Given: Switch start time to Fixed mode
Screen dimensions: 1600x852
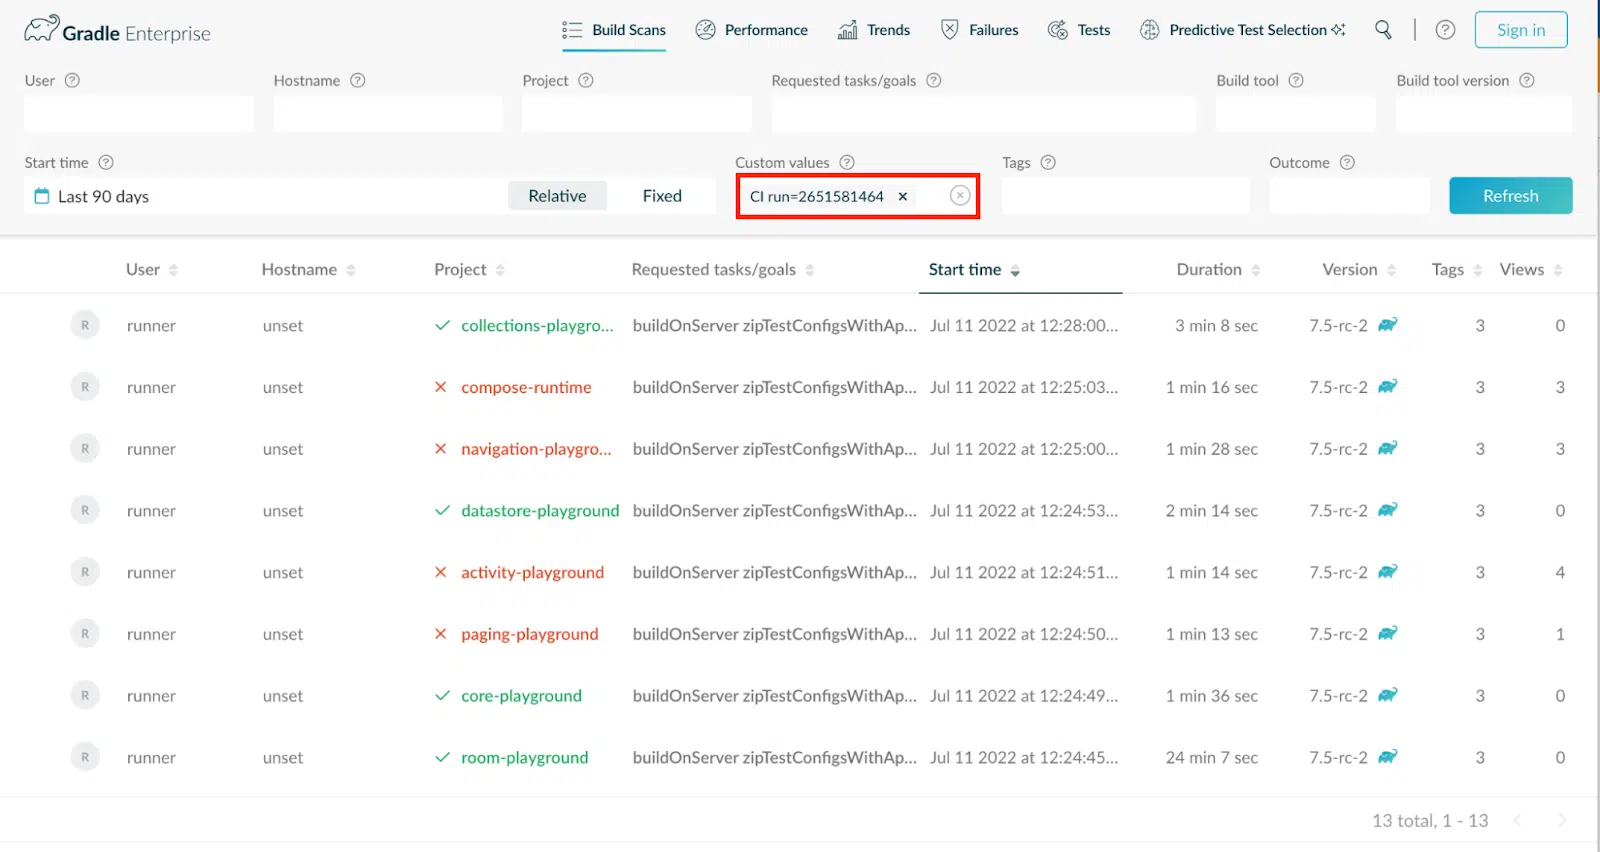Looking at the screenshot, I should [x=662, y=196].
